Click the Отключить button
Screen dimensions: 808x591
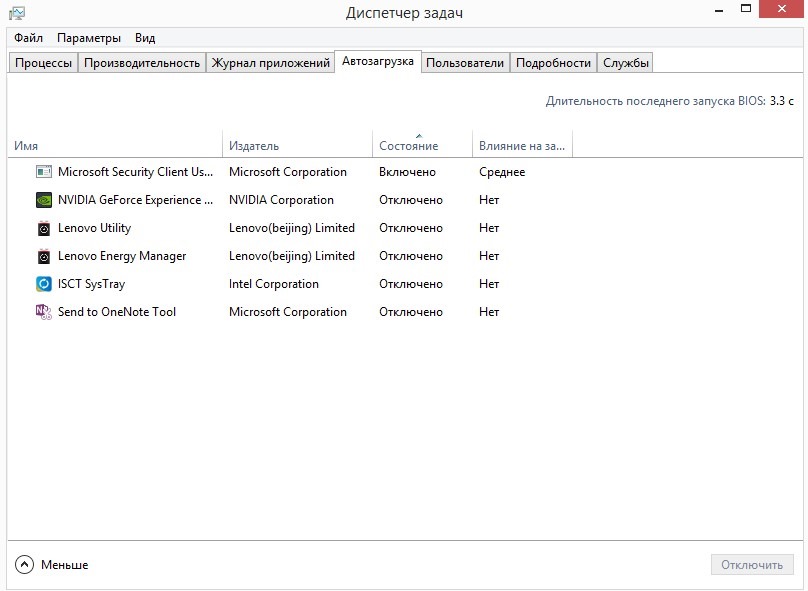[x=752, y=565]
